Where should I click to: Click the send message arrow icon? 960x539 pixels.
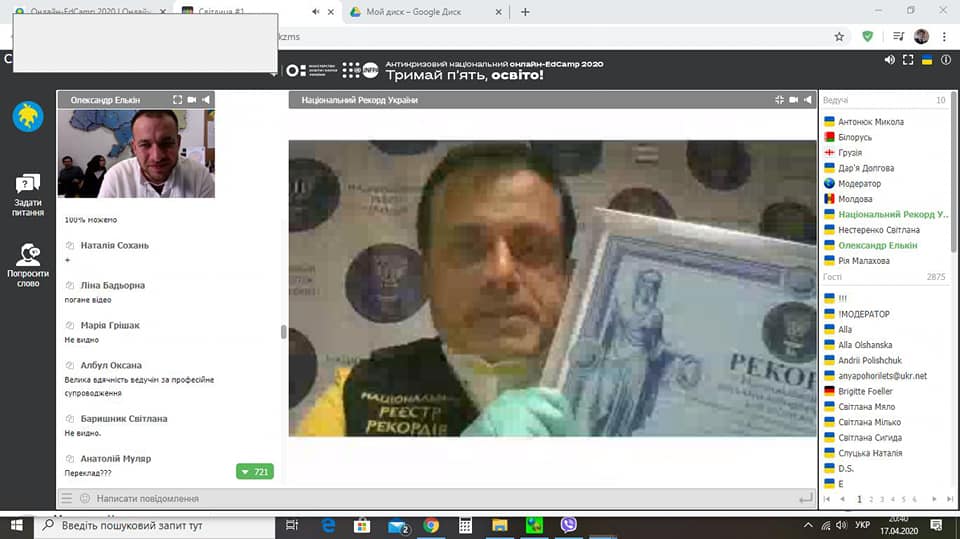click(x=805, y=498)
